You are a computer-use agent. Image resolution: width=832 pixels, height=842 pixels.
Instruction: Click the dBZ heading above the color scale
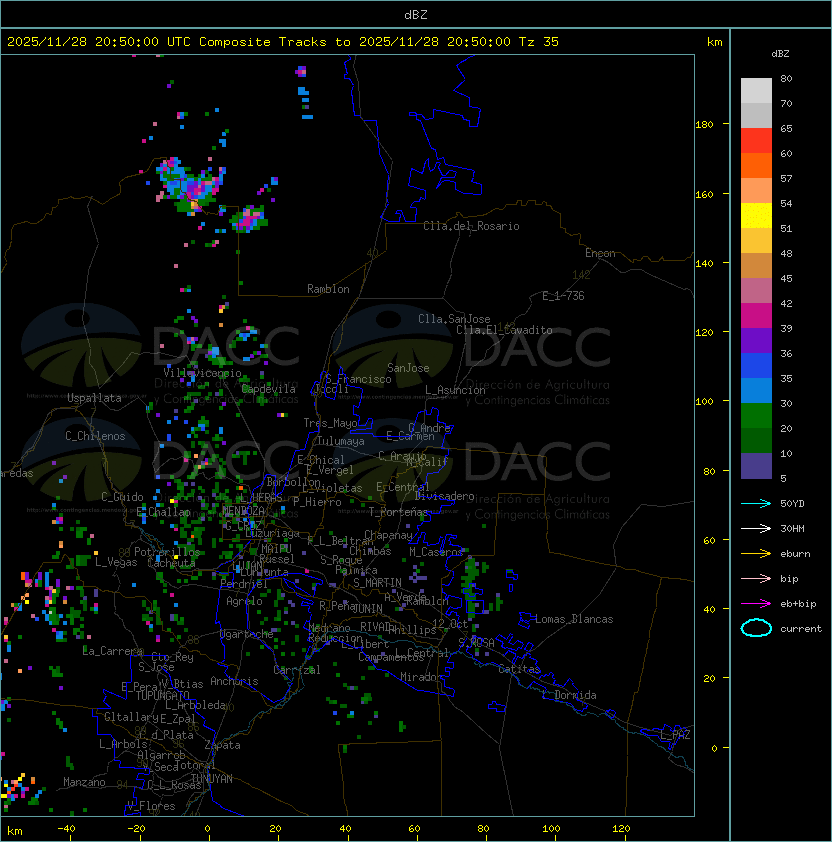click(x=780, y=54)
